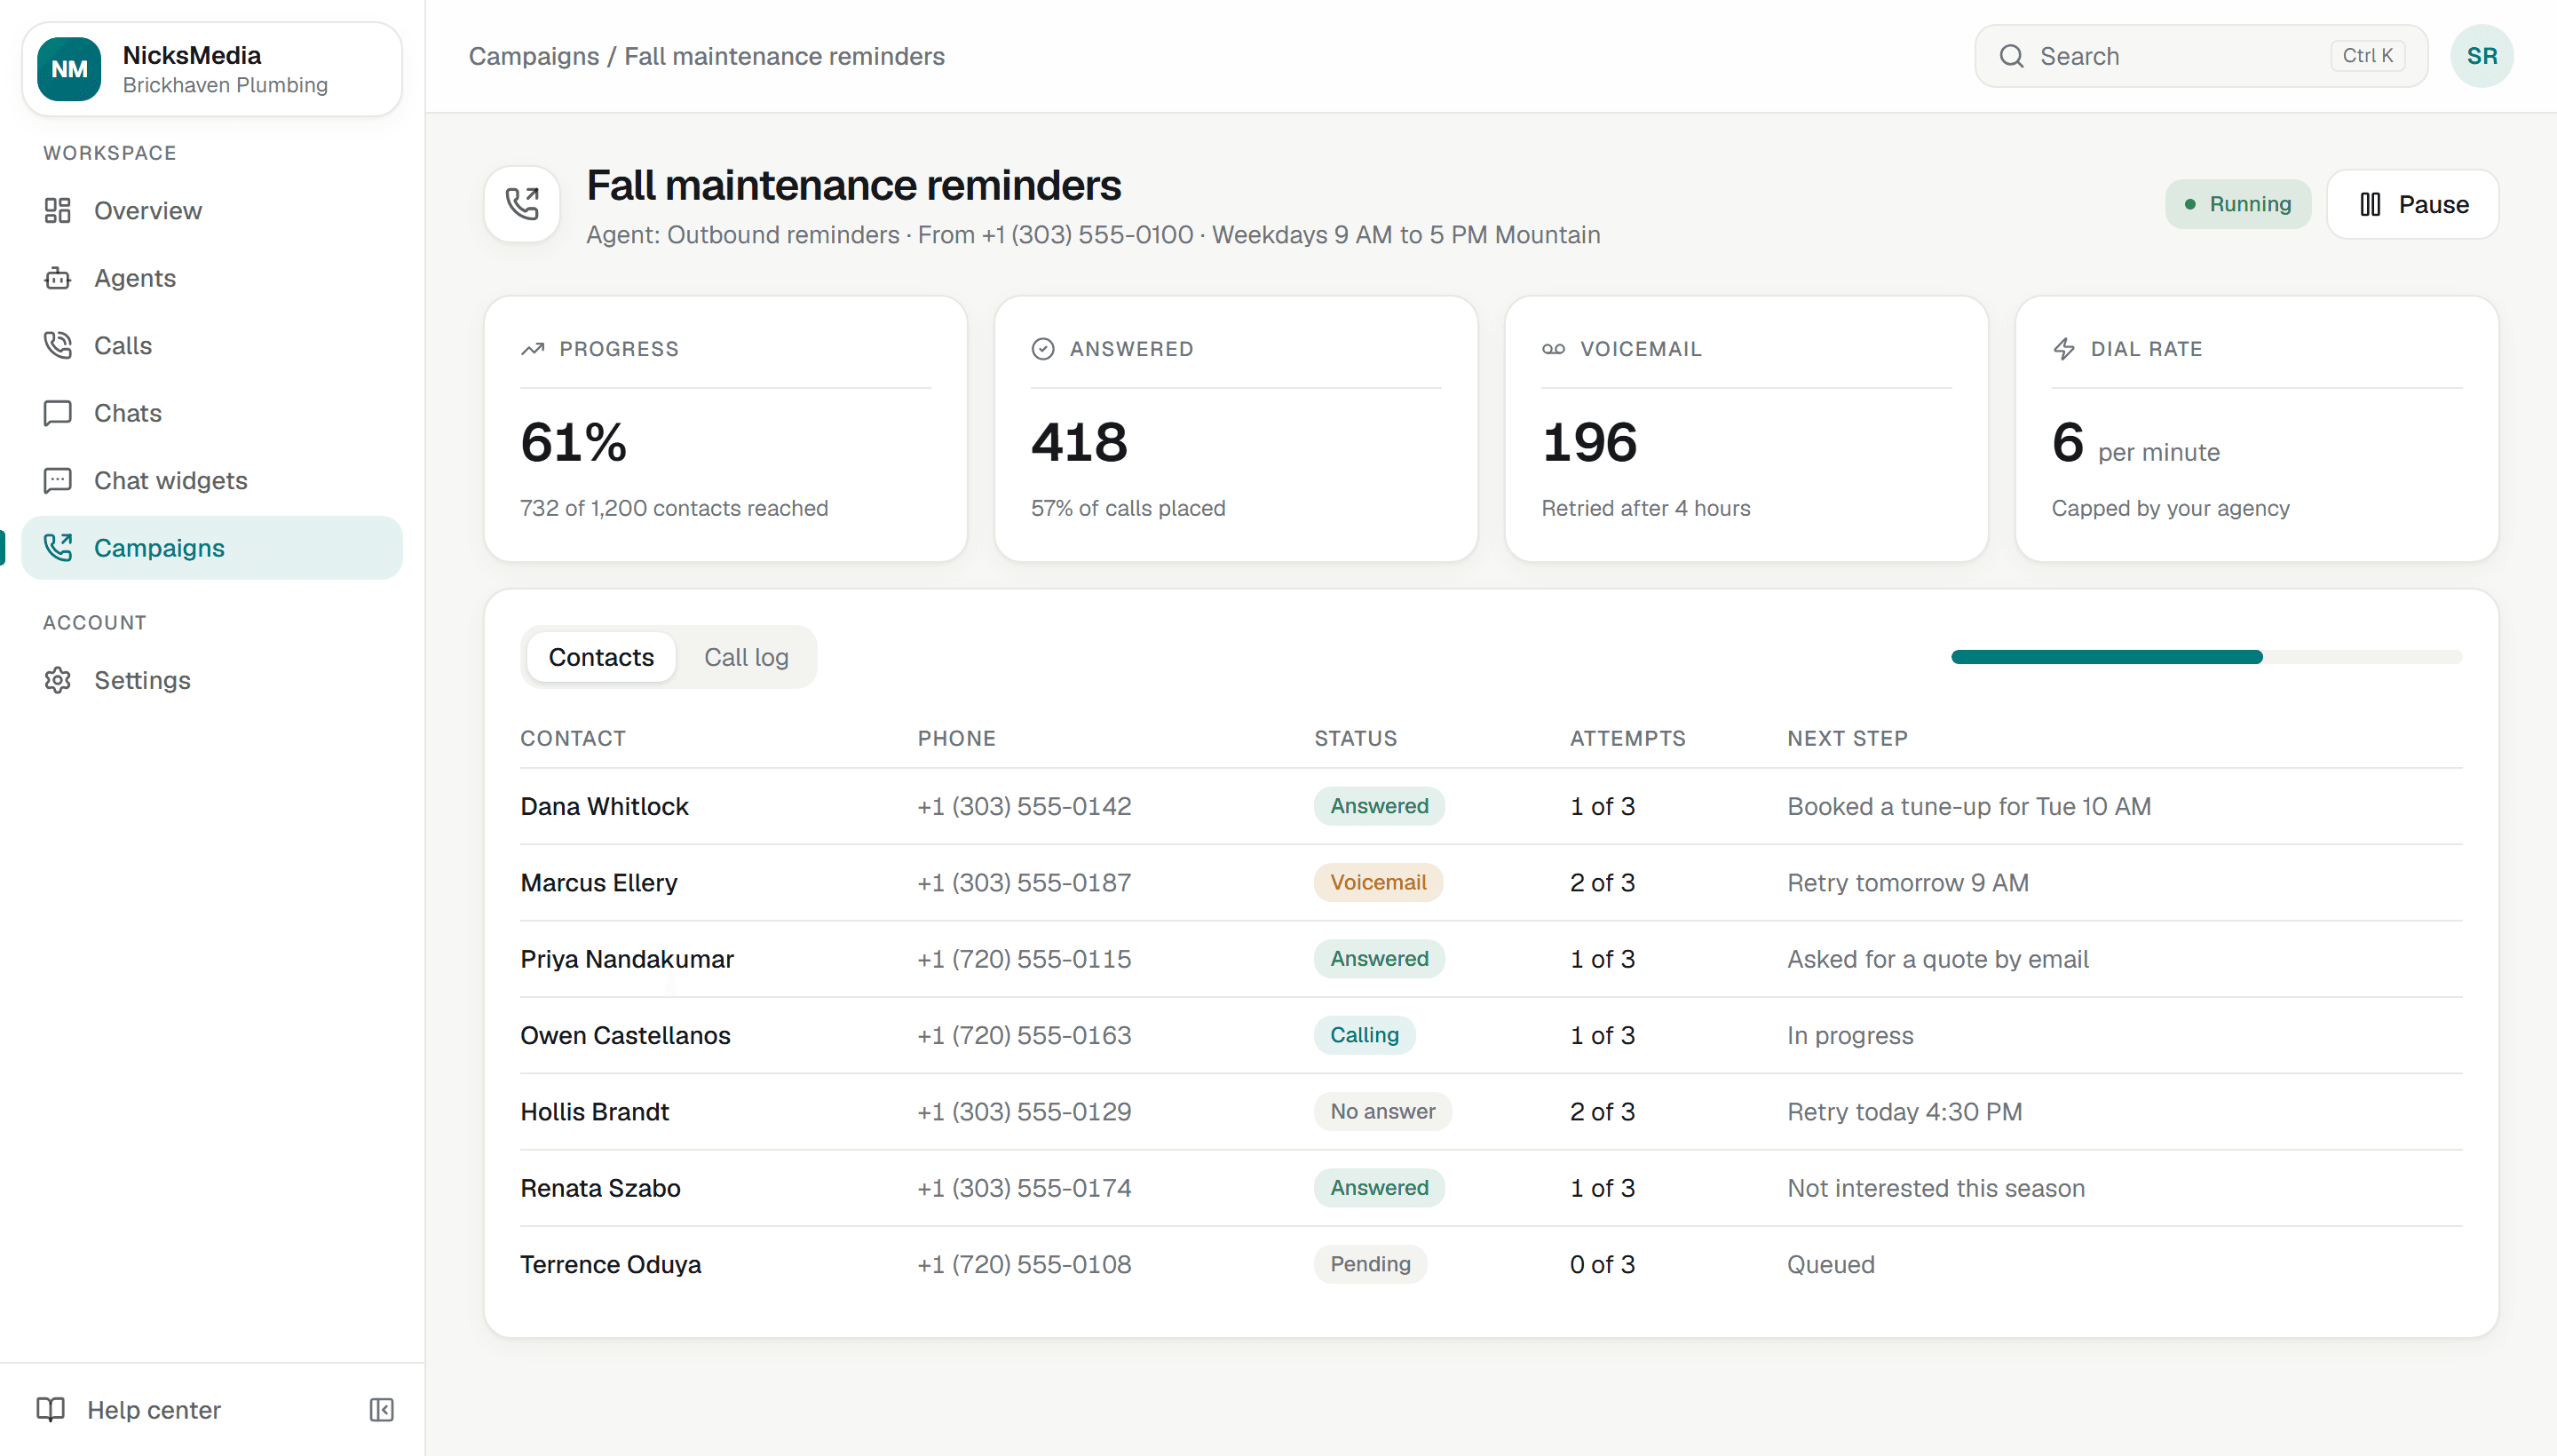
Task: Select the Dana Whitlock contact name
Action: [x=604, y=806]
